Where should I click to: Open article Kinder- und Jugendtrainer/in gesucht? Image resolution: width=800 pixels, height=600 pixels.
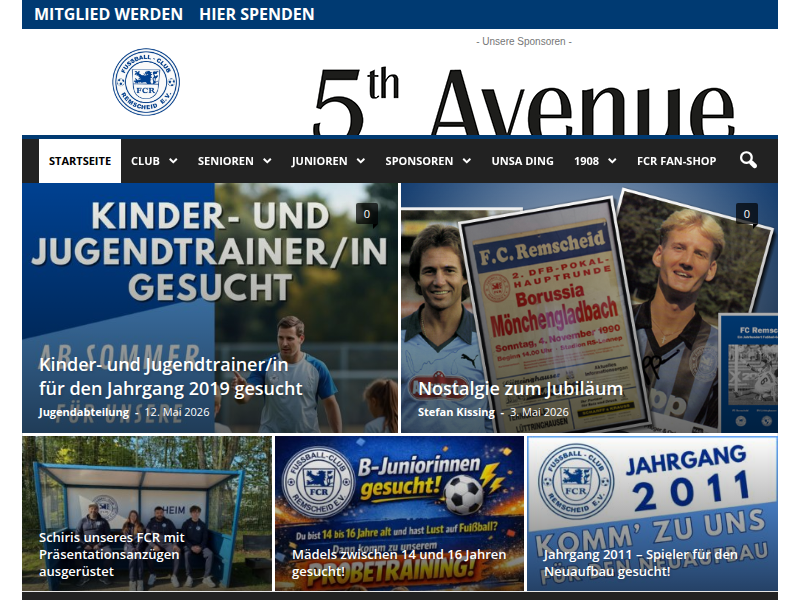point(170,377)
